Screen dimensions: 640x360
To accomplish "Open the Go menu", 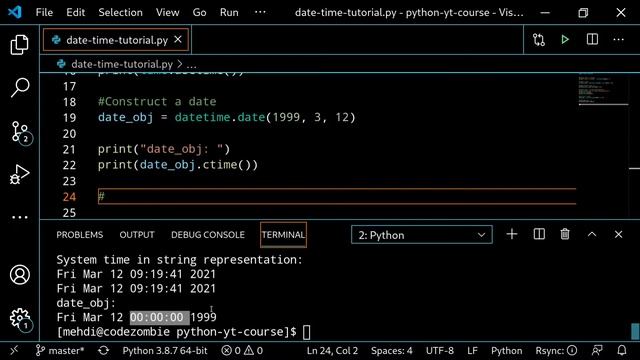I will point(199,12).
